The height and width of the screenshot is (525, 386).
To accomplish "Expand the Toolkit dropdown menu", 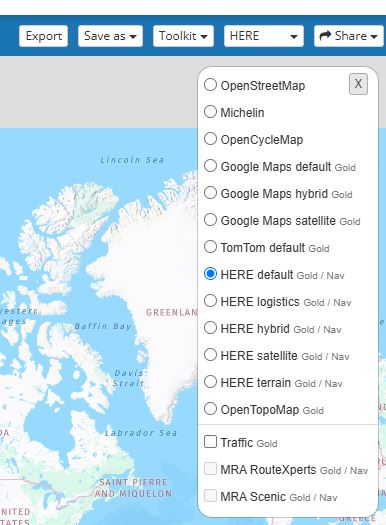I will pyautogui.click(x=183, y=36).
